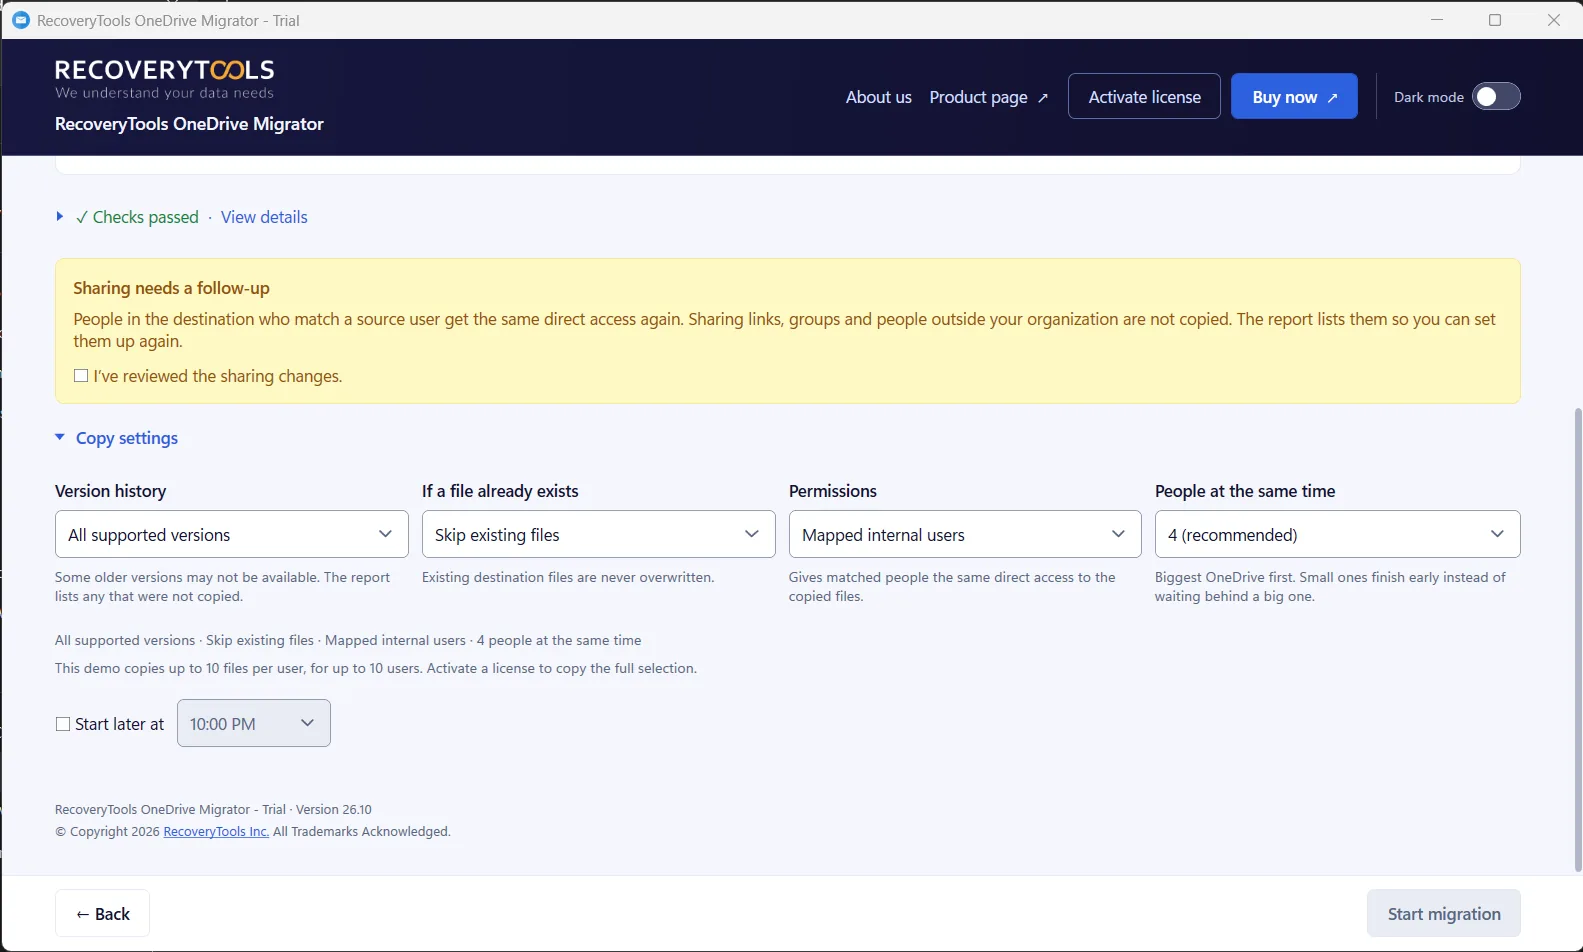Minimize the application window
Viewport: 1583px width, 952px height.
tap(1437, 20)
